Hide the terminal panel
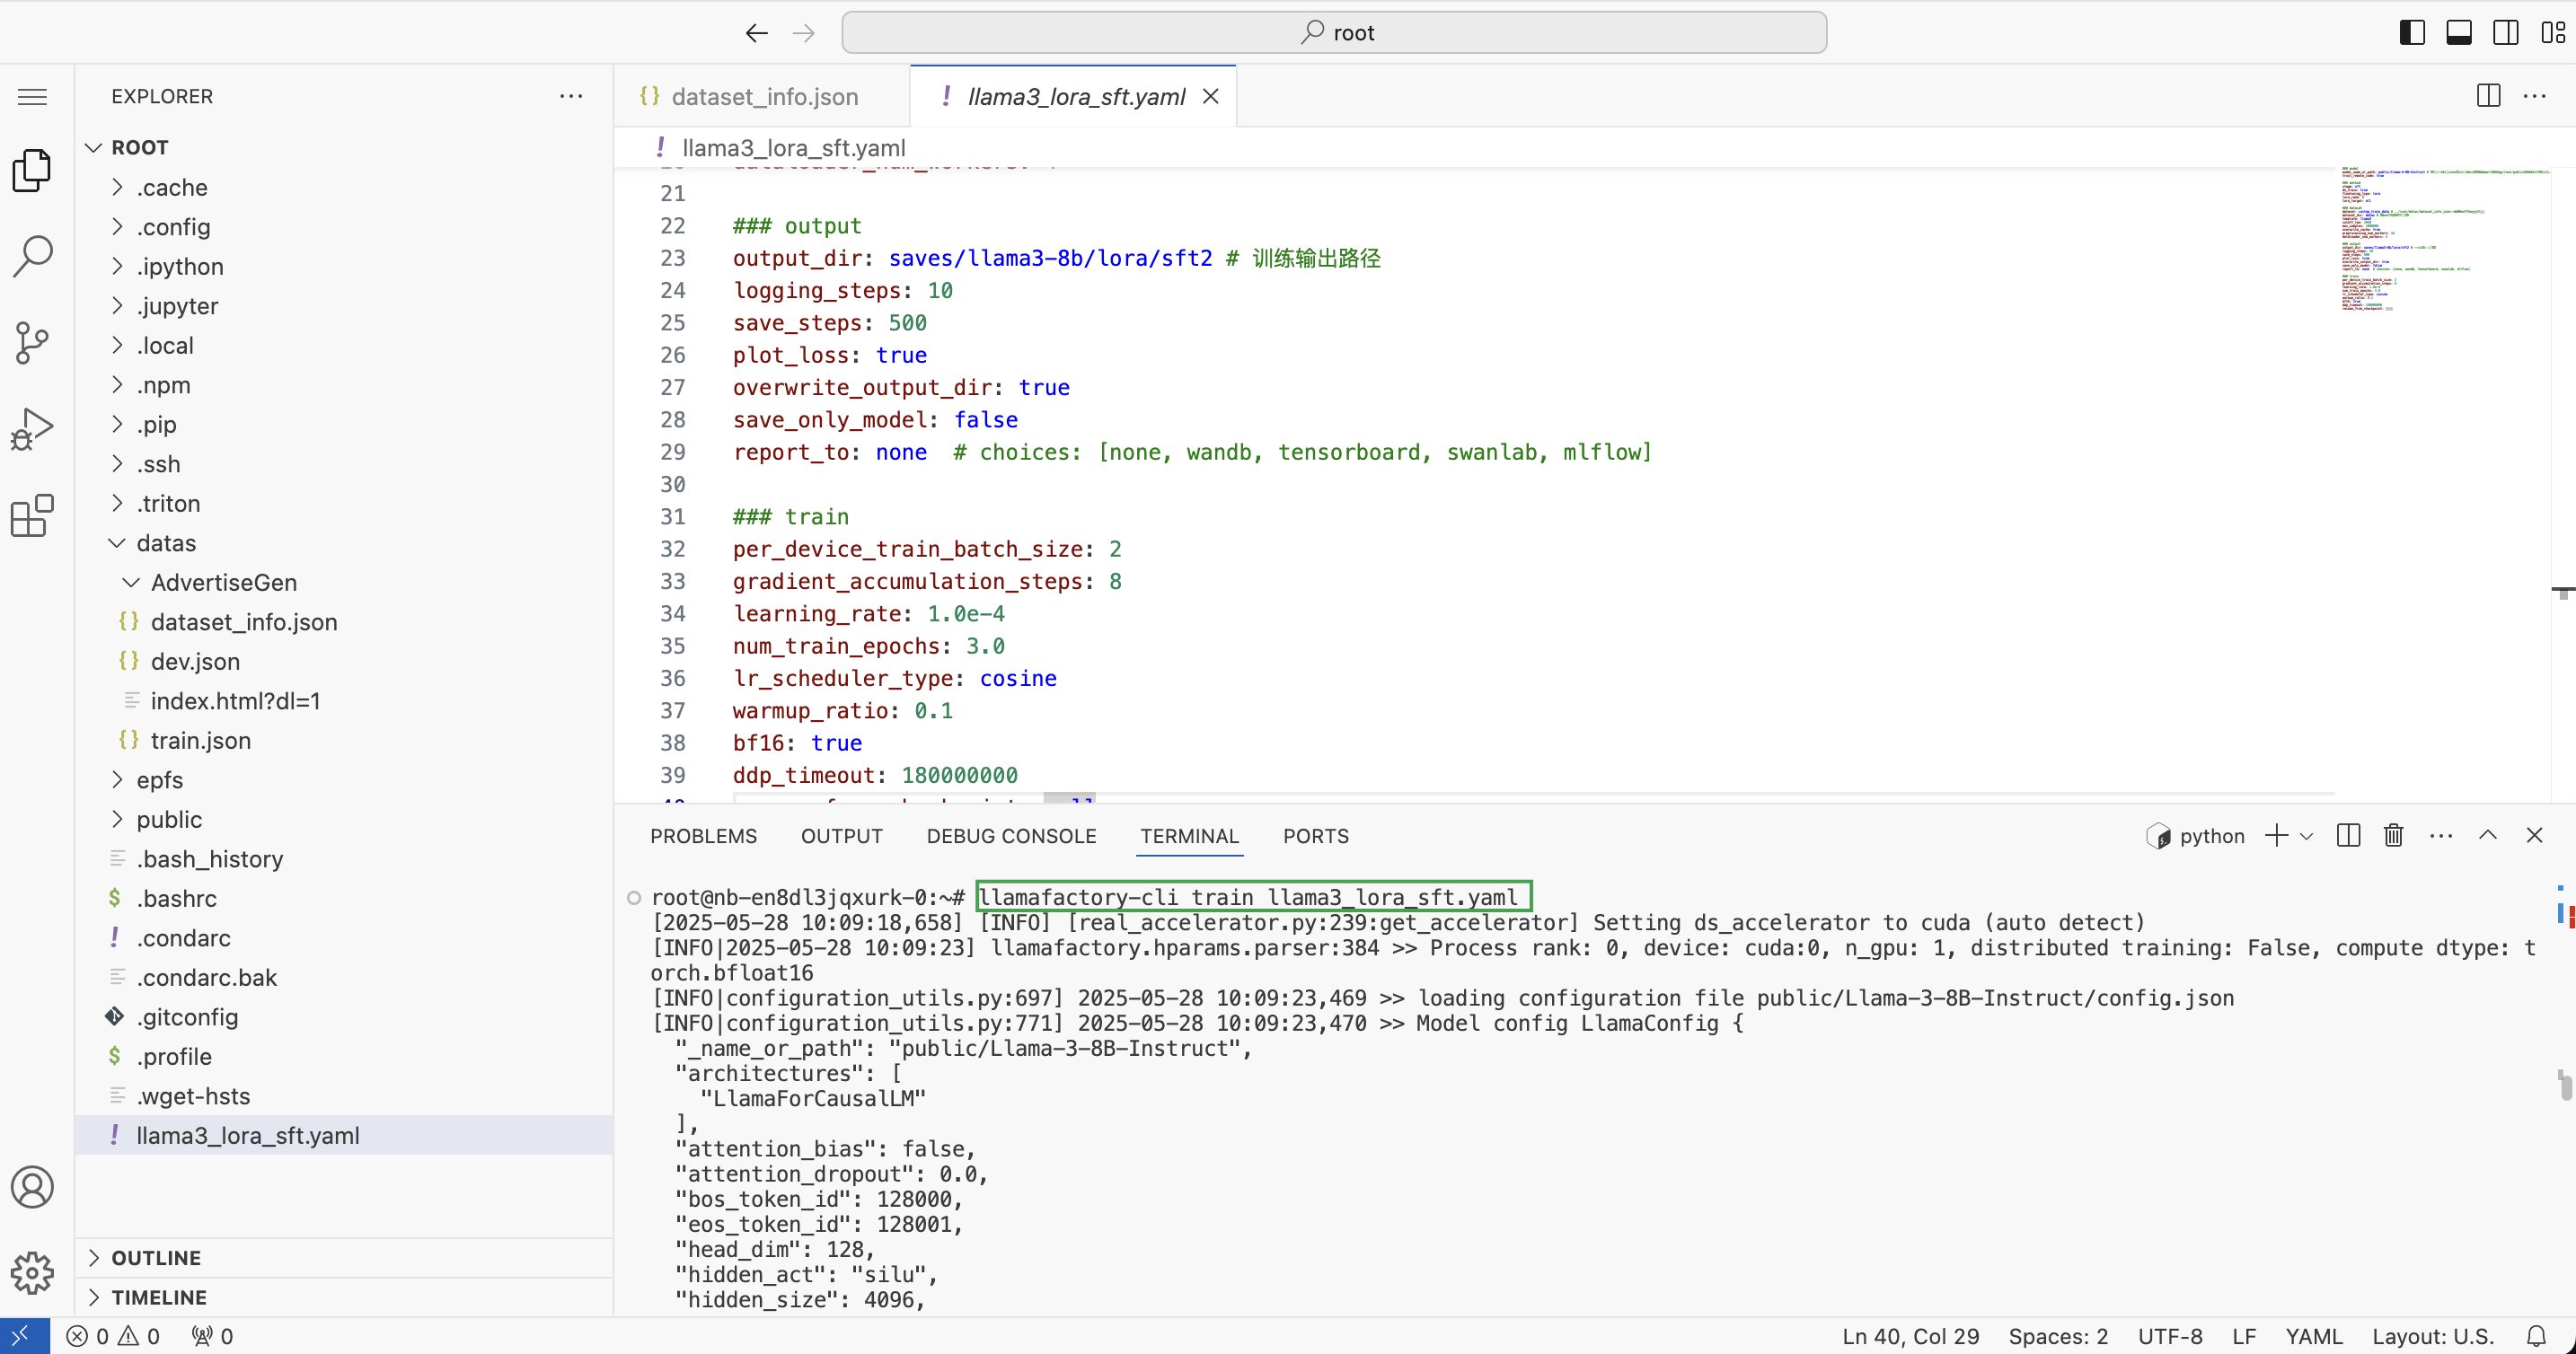 pyautogui.click(x=2533, y=835)
